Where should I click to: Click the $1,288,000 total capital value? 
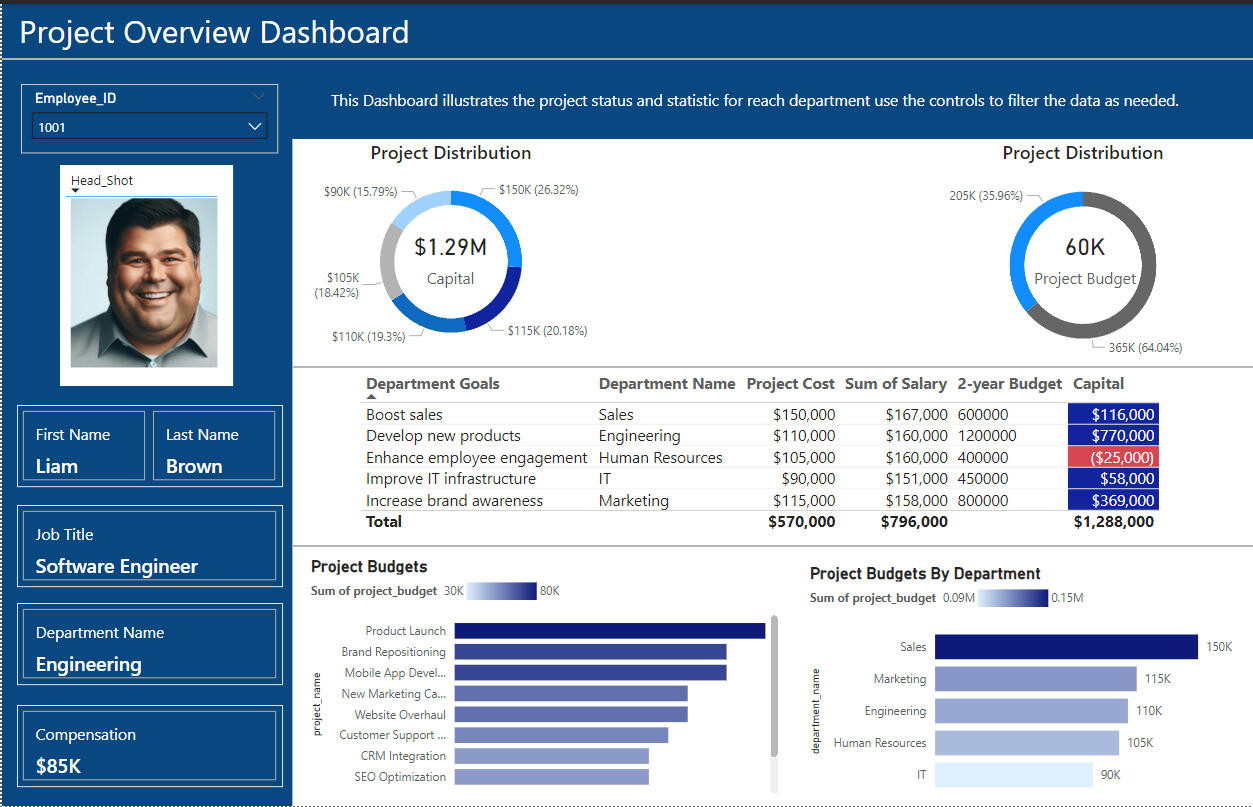point(1114,522)
